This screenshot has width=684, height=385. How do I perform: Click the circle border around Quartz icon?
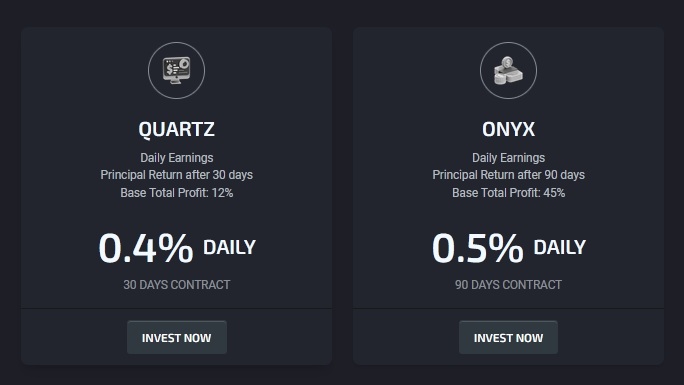[176, 43]
